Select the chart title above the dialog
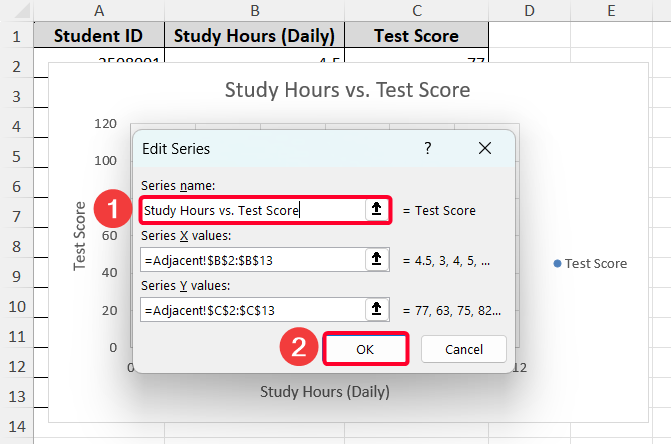This screenshot has height=444, width=671. (347, 90)
